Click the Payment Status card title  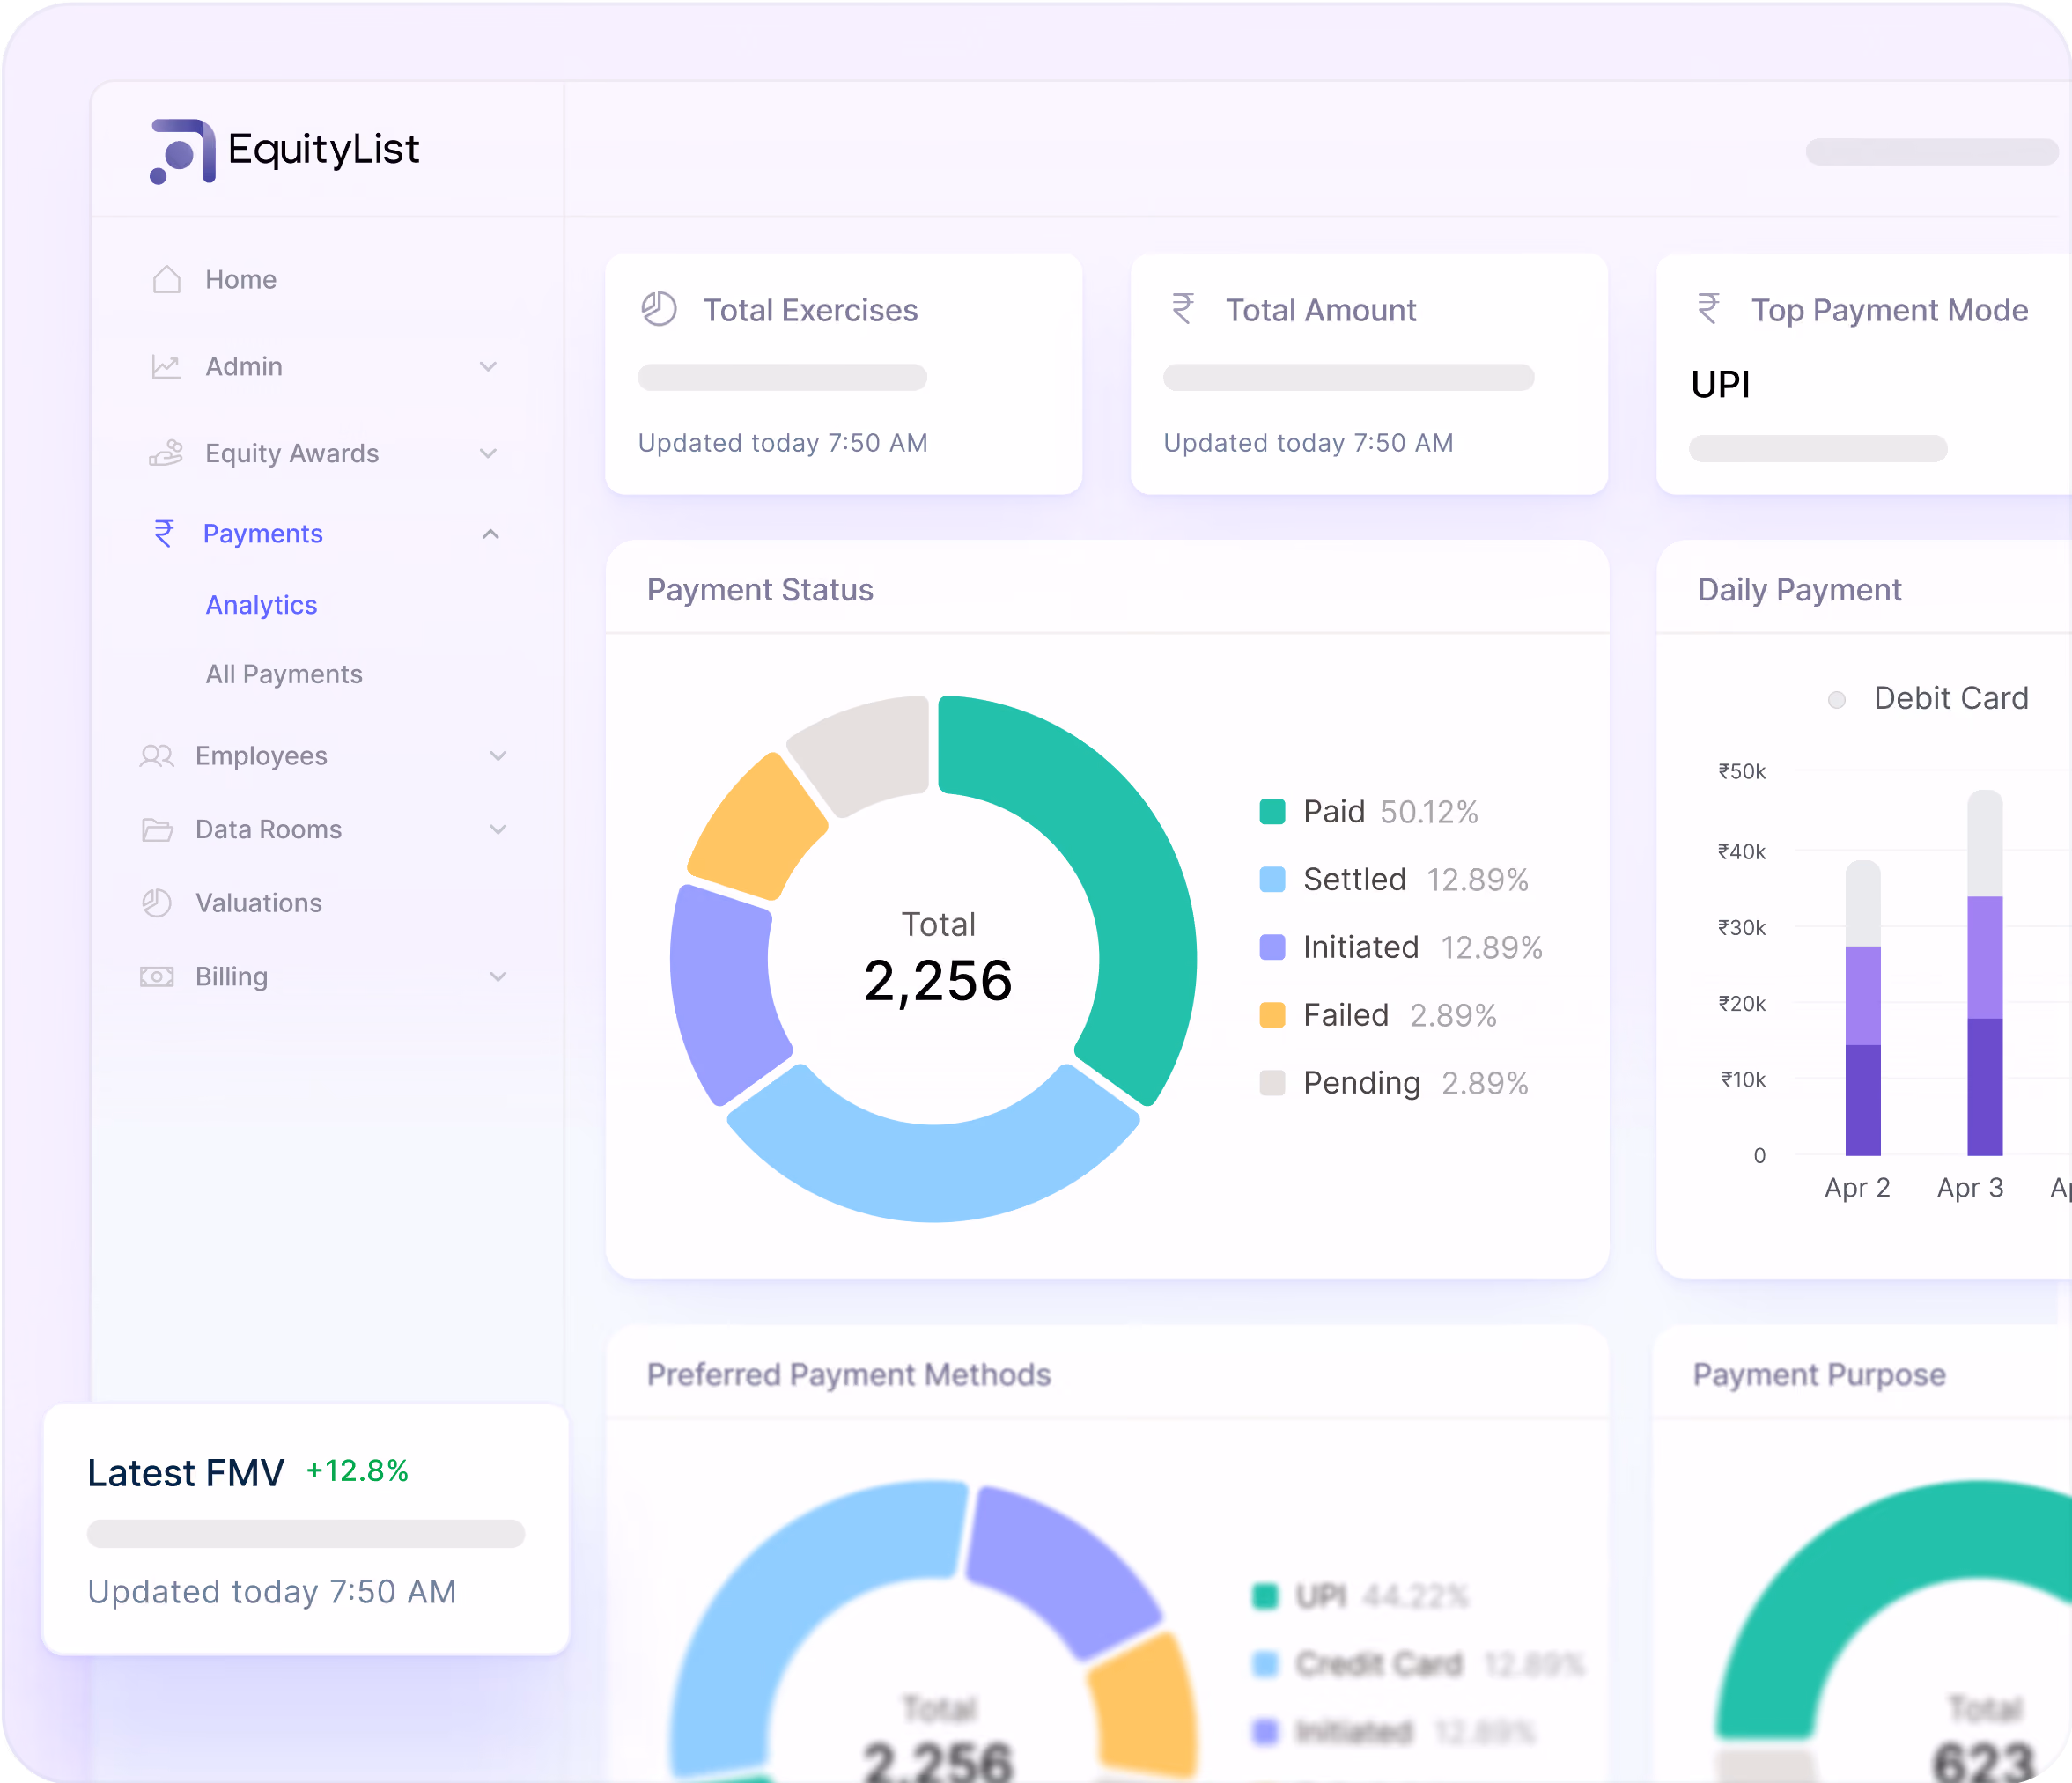click(x=760, y=590)
